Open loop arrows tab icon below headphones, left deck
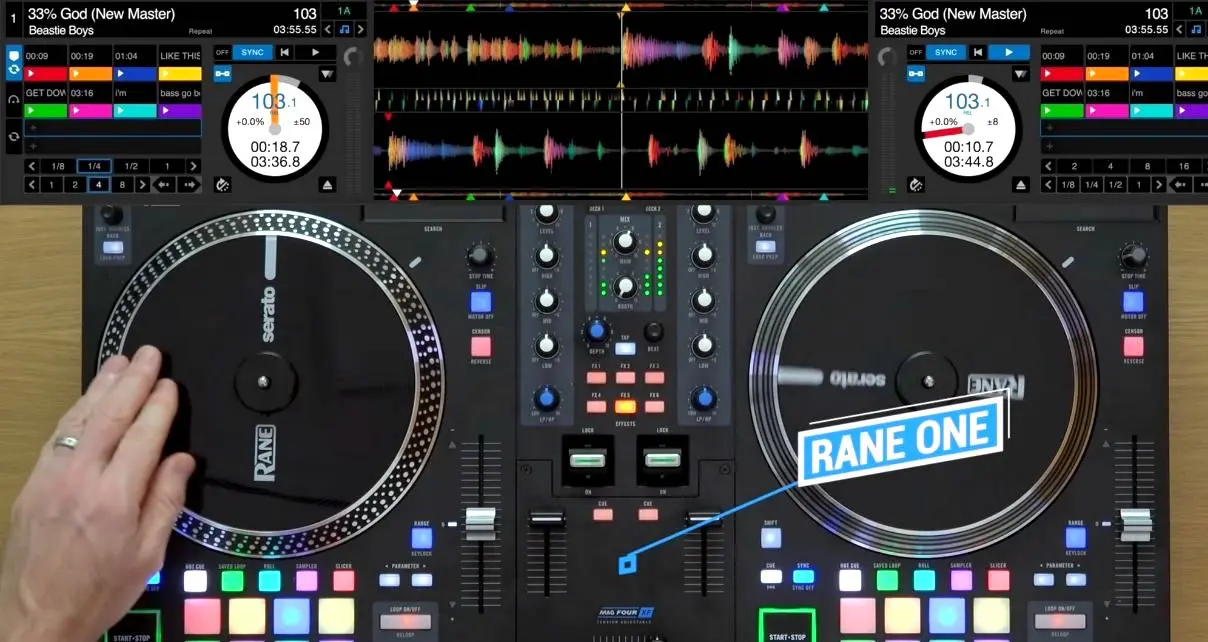1208x642 pixels. point(14,136)
